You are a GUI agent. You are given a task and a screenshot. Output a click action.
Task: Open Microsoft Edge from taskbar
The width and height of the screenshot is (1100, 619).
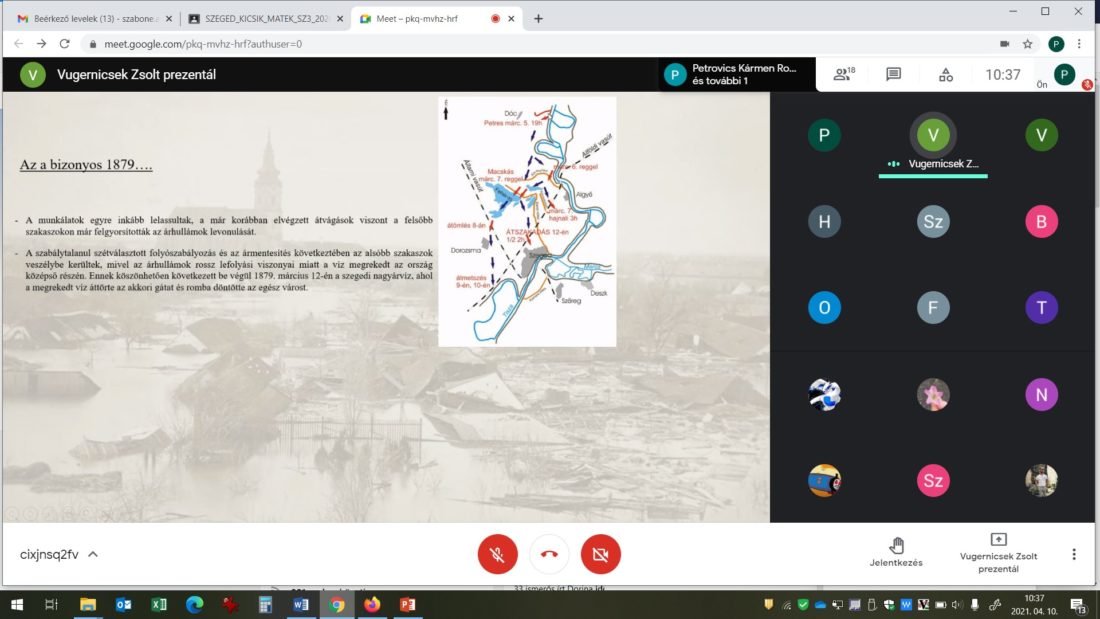pyautogui.click(x=194, y=604)
